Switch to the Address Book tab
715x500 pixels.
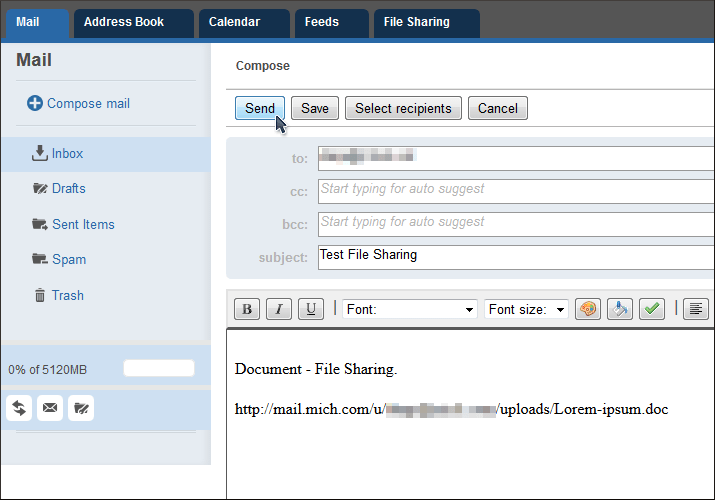click(x=123, y=22)
